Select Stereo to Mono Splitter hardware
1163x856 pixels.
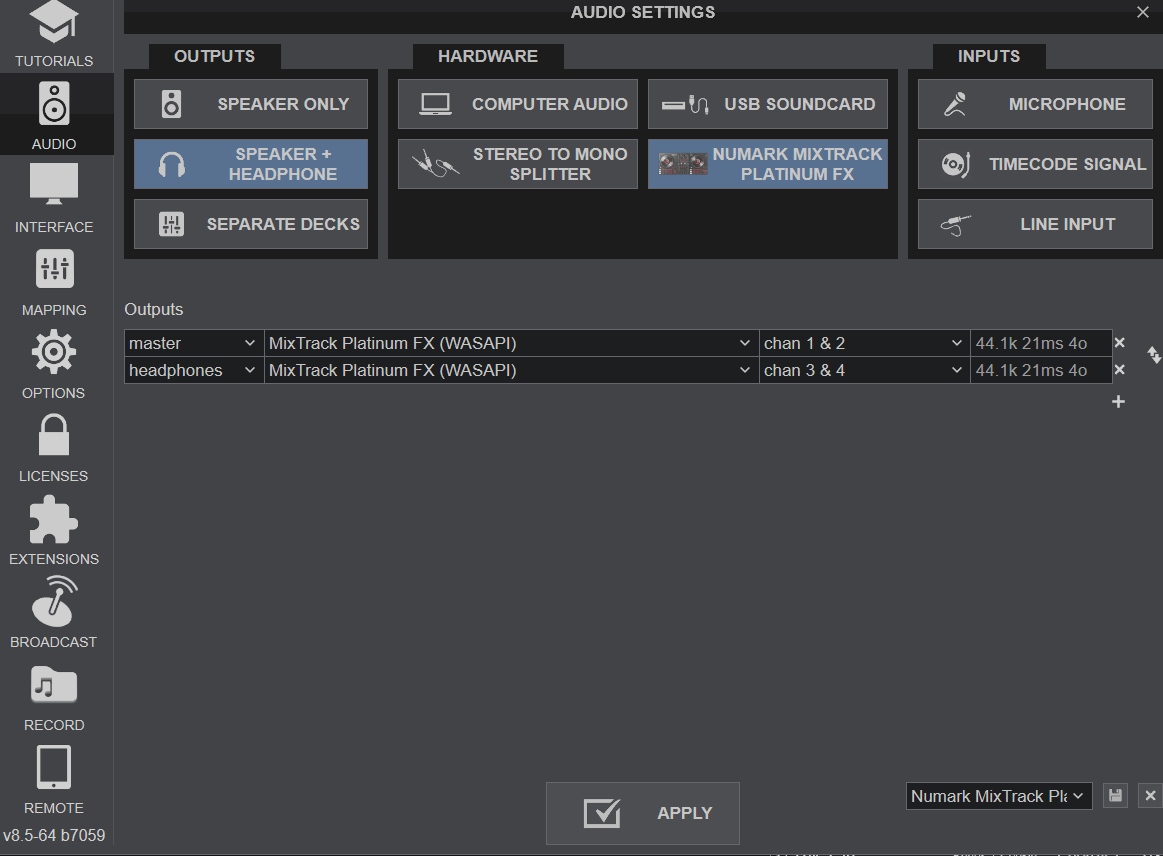click(518, 164)
